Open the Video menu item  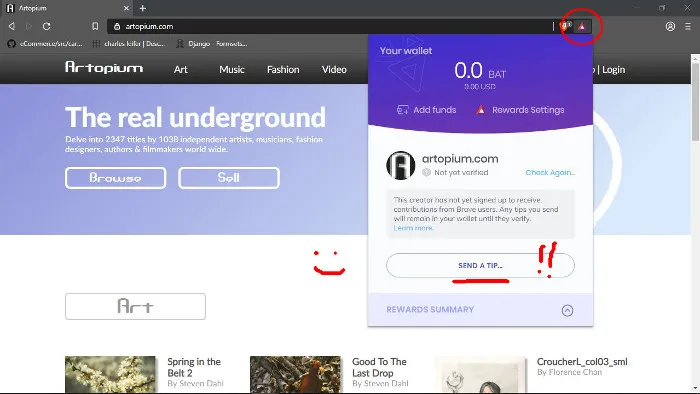[334, 70]
